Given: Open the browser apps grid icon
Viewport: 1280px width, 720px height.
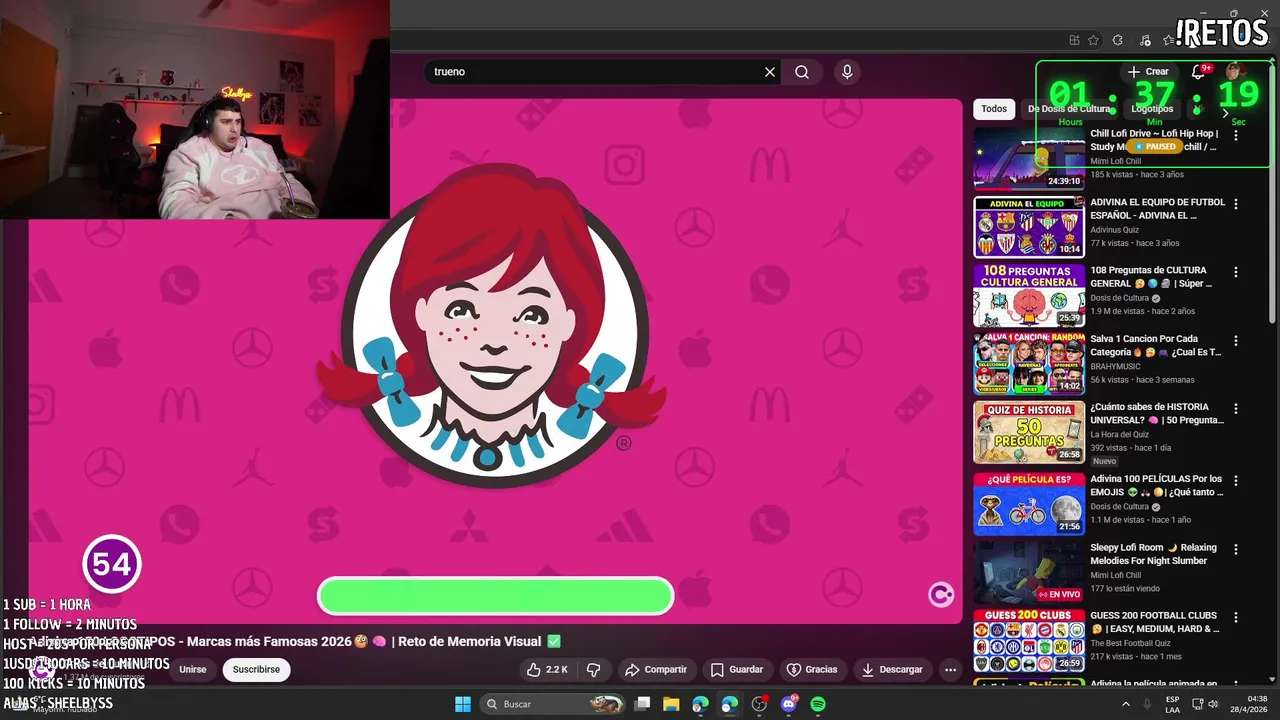Looking at the screenshot, I should coord(1074,40).
